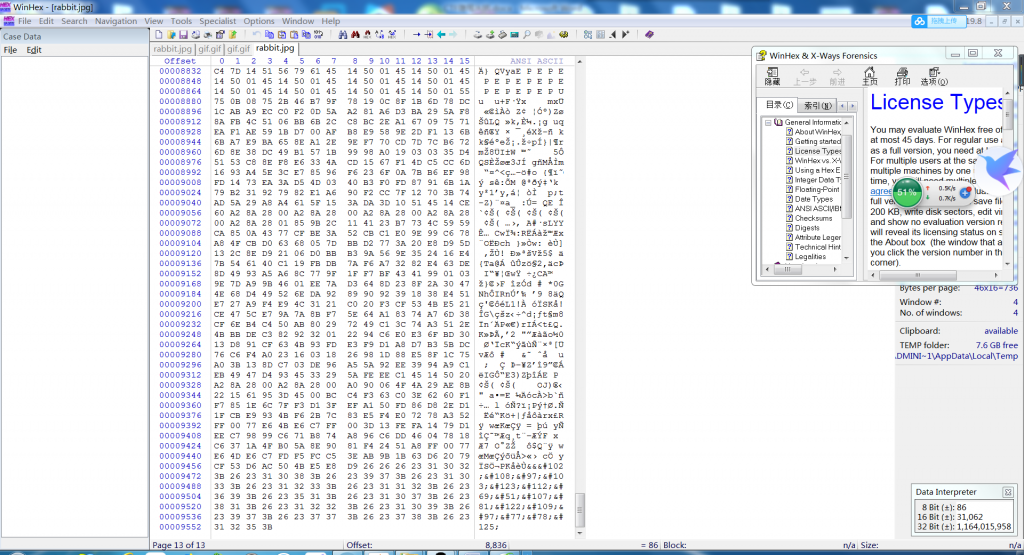Image resolution: width=1024 pixels, height=555 pixels.
Task: Click the hex editor vertical scrollbar thumb
Action: tap(579, 509)
